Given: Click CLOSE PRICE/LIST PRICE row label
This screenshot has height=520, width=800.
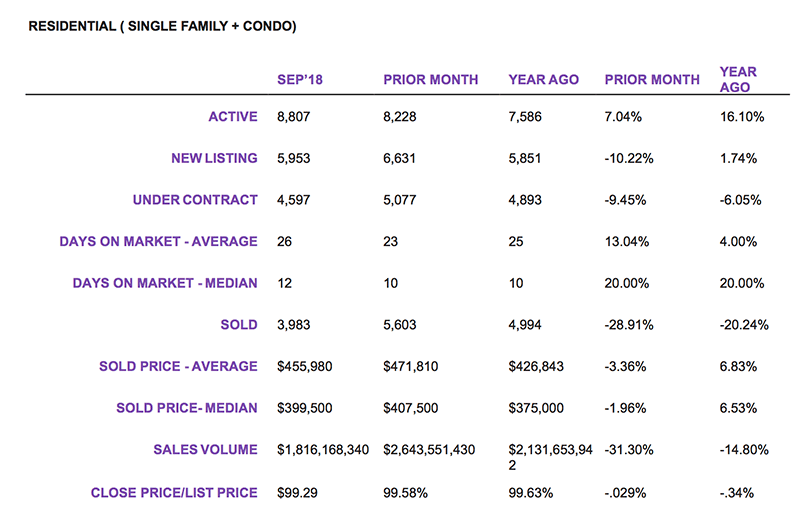Looking at the screenshot, I should point(174,492).
